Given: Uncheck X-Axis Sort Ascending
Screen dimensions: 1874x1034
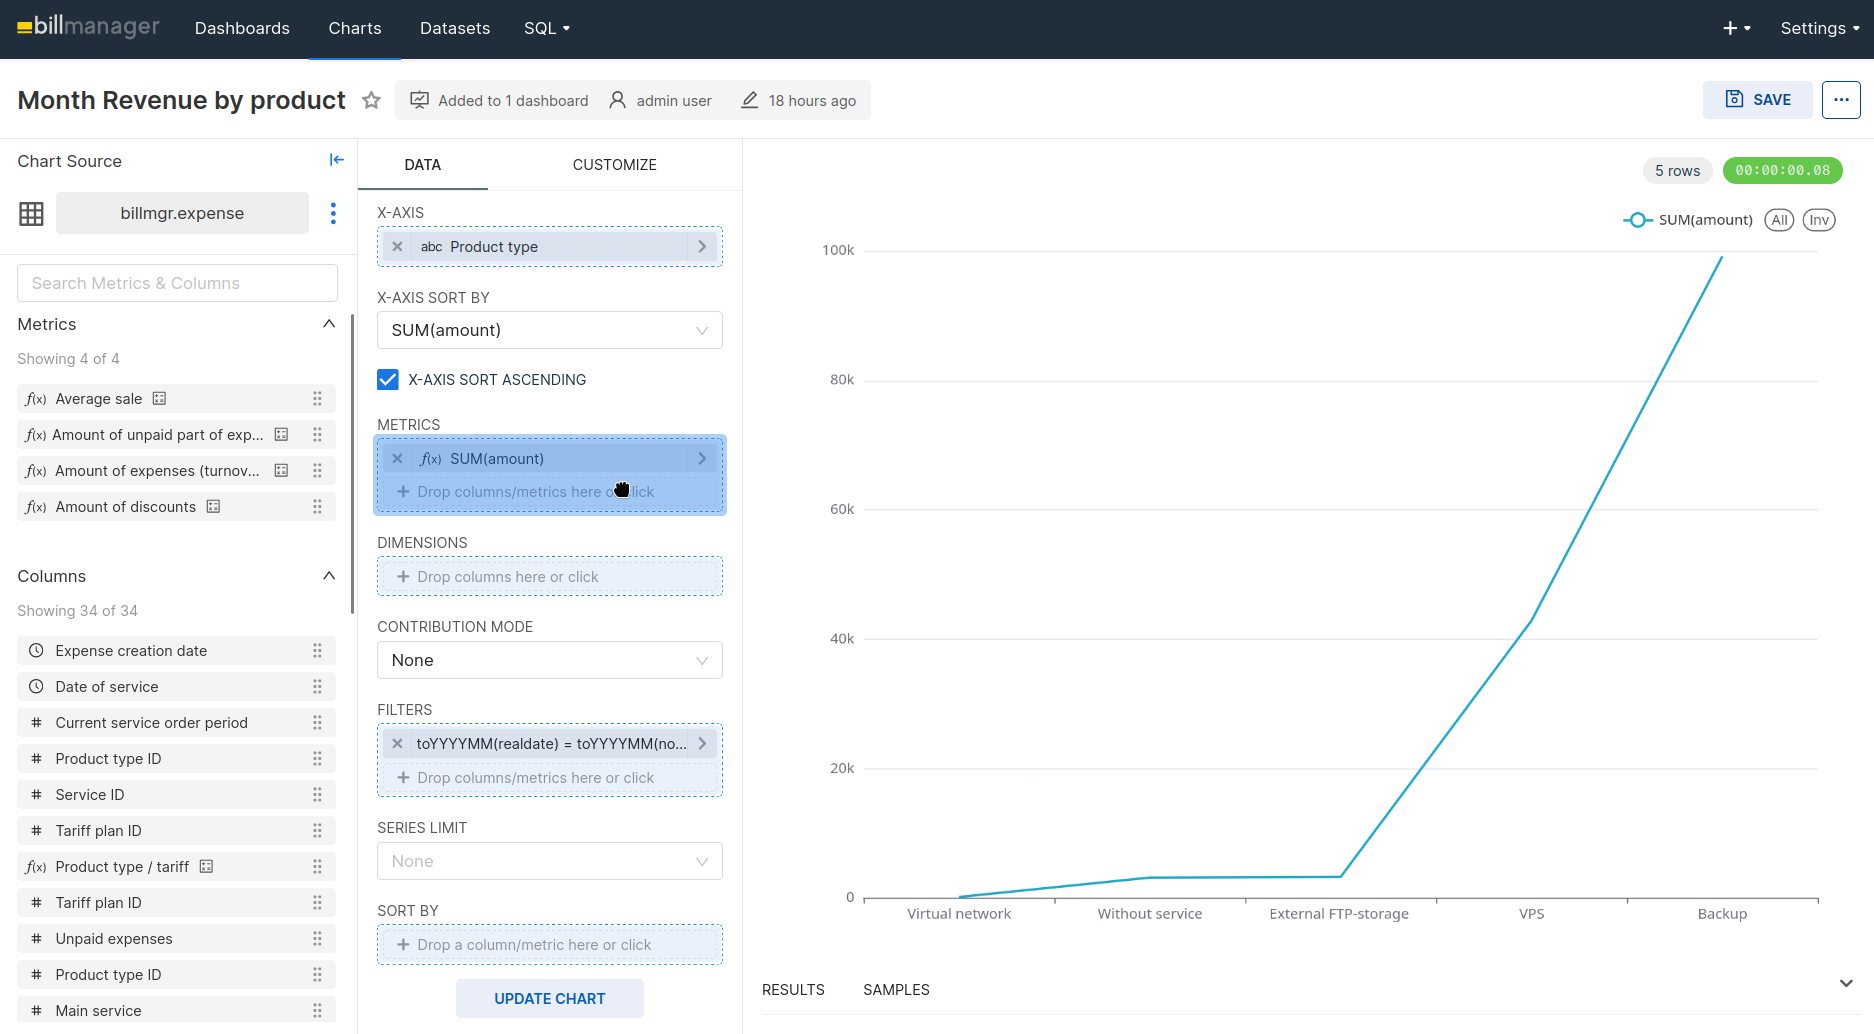Looking at the screenshot, I should (x=388, y=380).
